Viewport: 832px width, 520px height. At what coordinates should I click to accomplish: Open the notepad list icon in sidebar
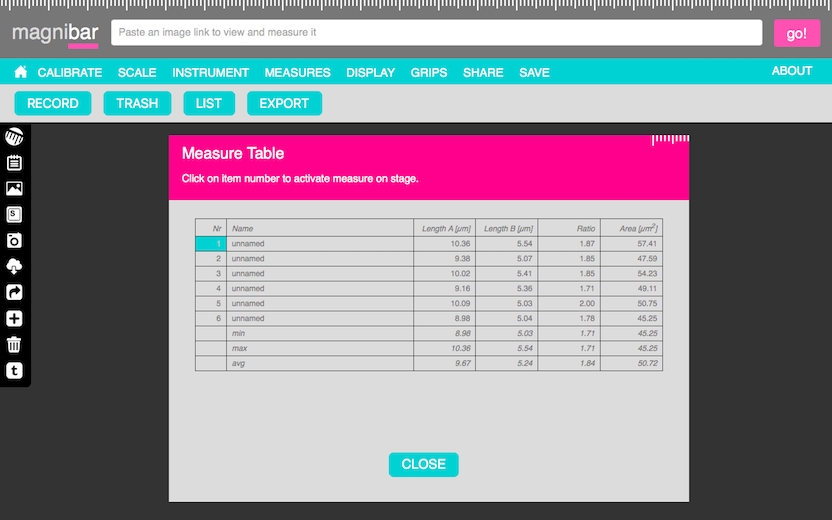(14, 162)
